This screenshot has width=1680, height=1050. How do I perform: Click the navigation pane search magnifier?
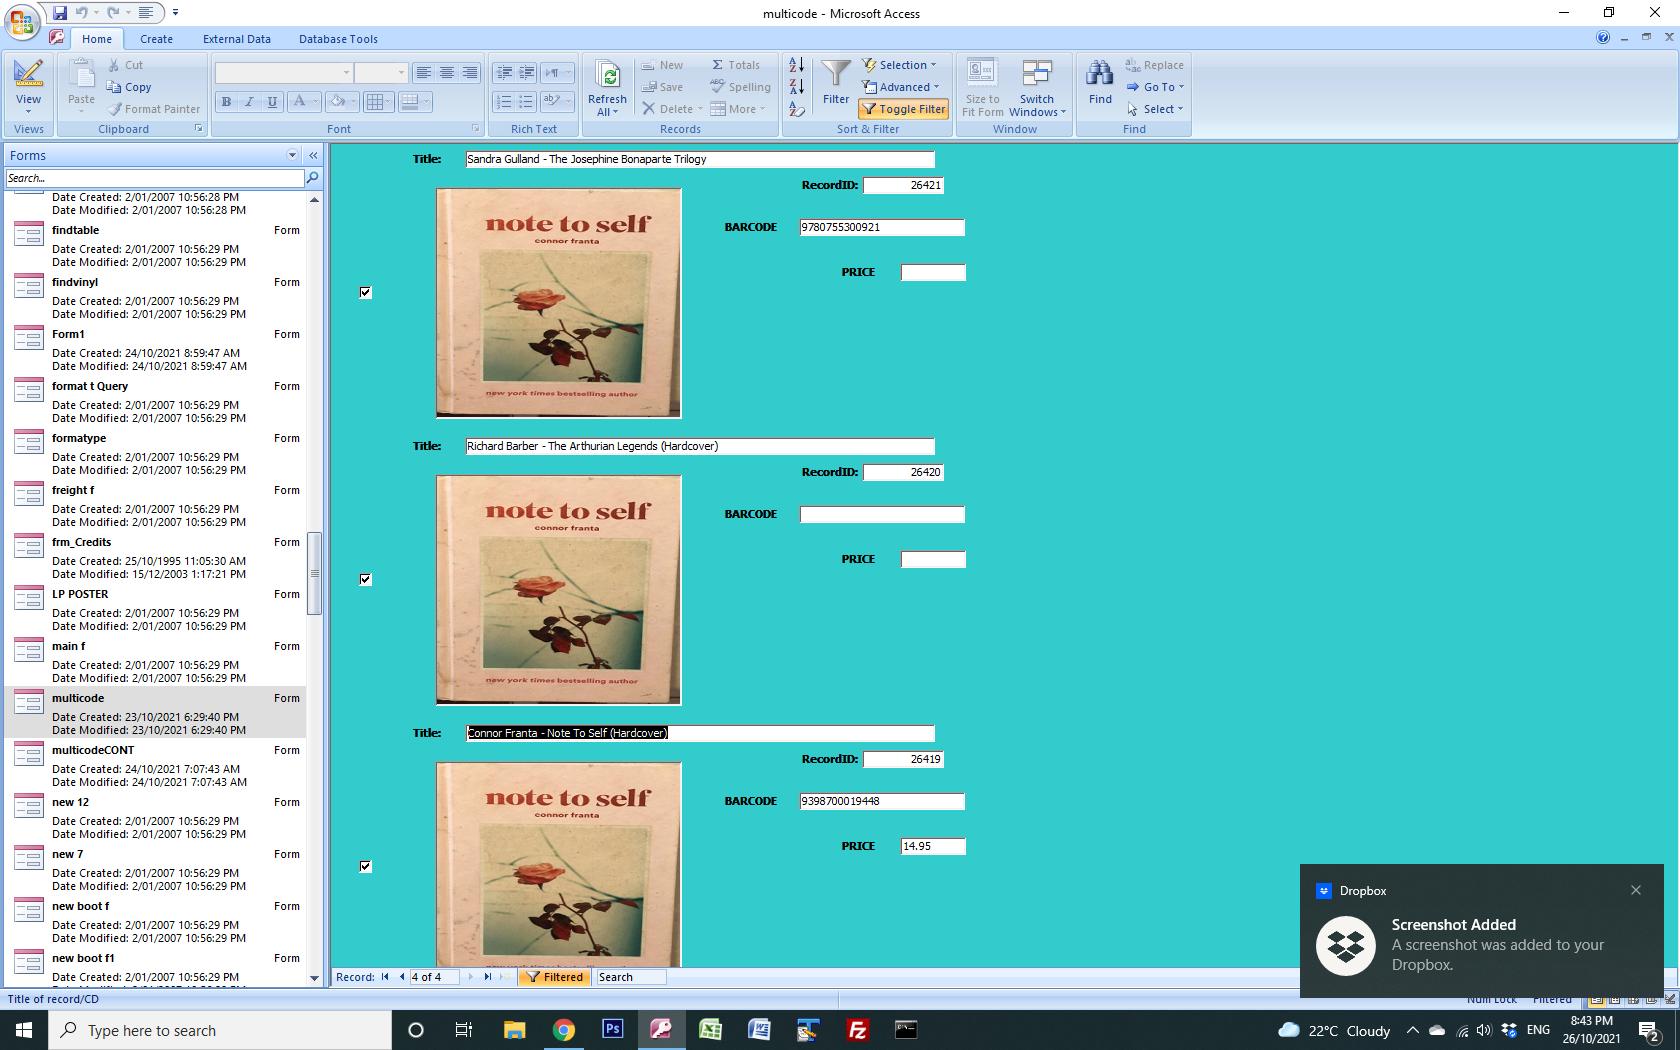tap(313, 178)
